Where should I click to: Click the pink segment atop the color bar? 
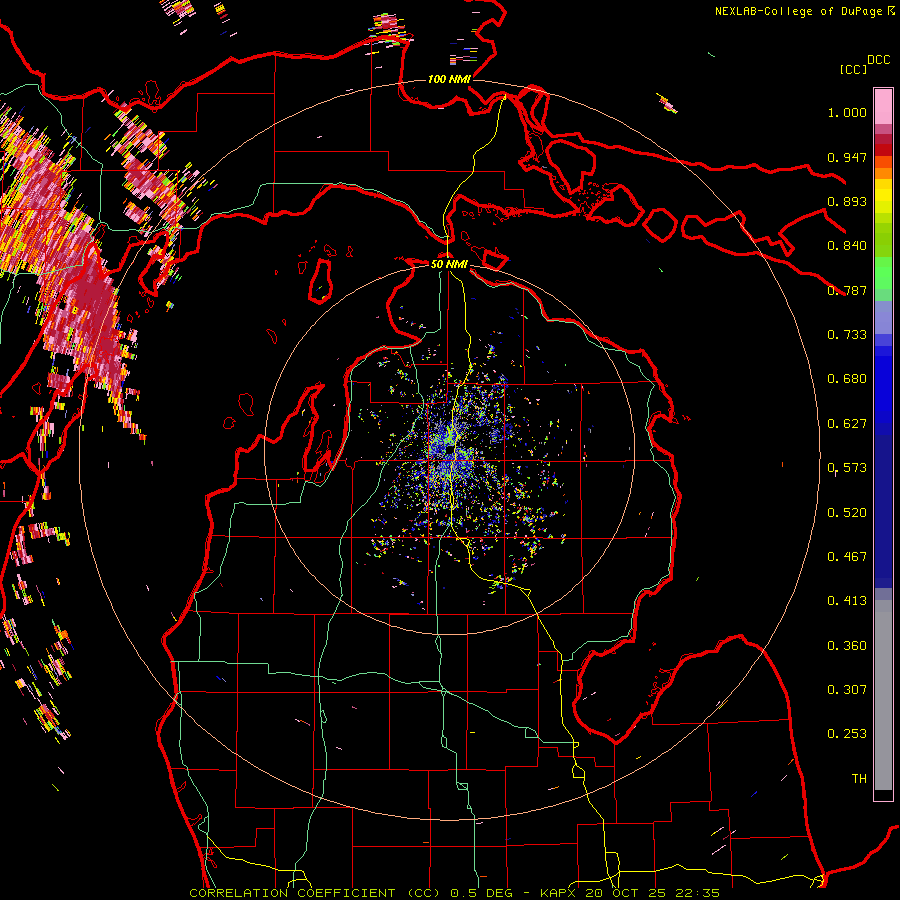pyautogui.click(x=883, y=106)
